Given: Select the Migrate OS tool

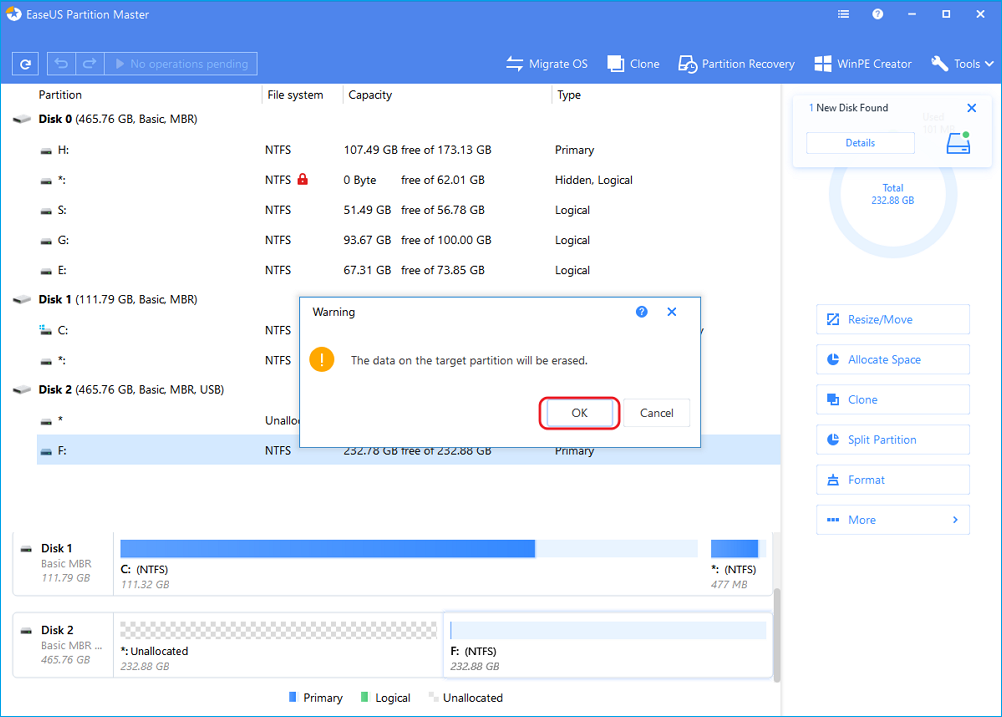Looking at the screenshot, I should click(547, 63).
